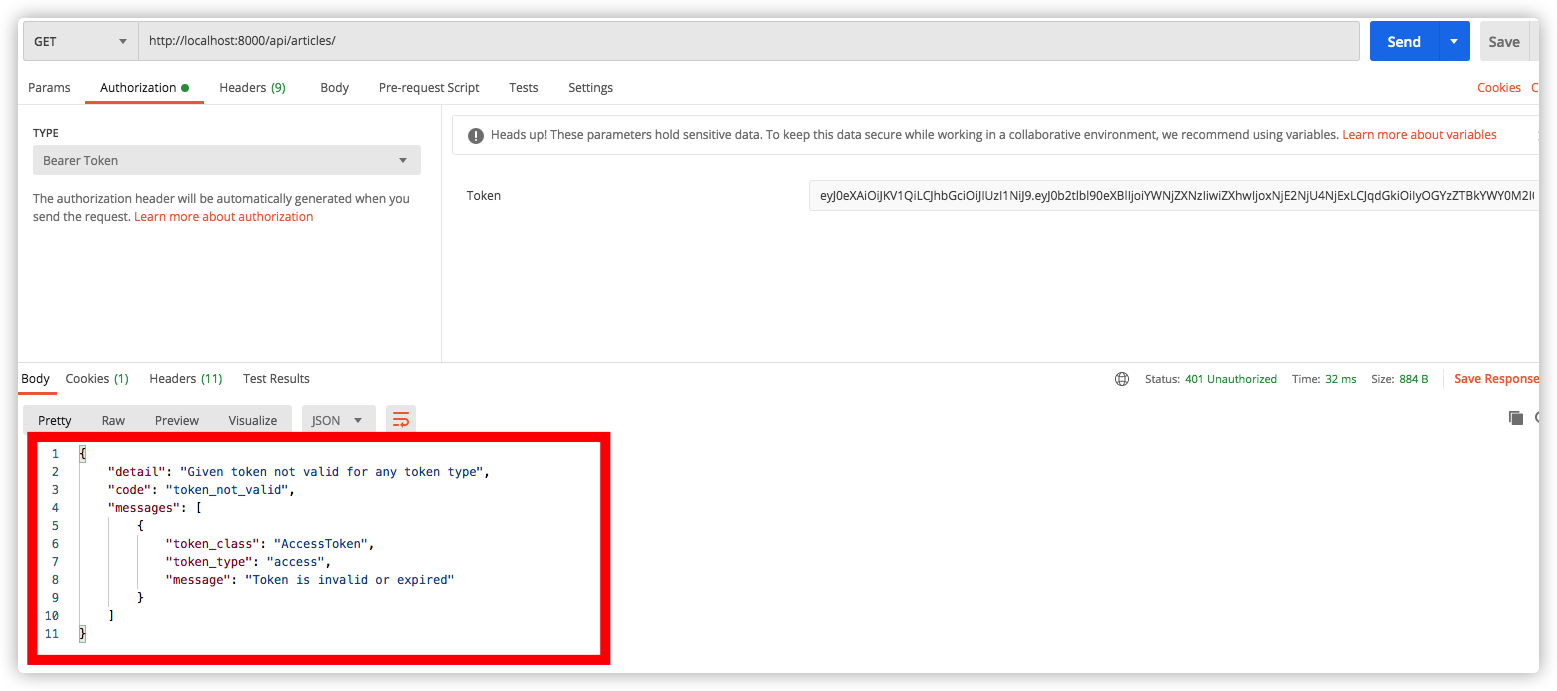The image size is (1557, 691).
Task: Click the Save button
Action: click(1503, 41)
